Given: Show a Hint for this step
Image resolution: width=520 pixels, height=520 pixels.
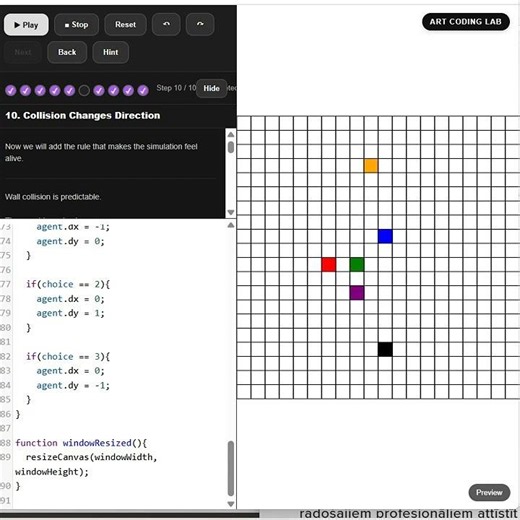Looking at the screenshot, I should coord(111,52).
